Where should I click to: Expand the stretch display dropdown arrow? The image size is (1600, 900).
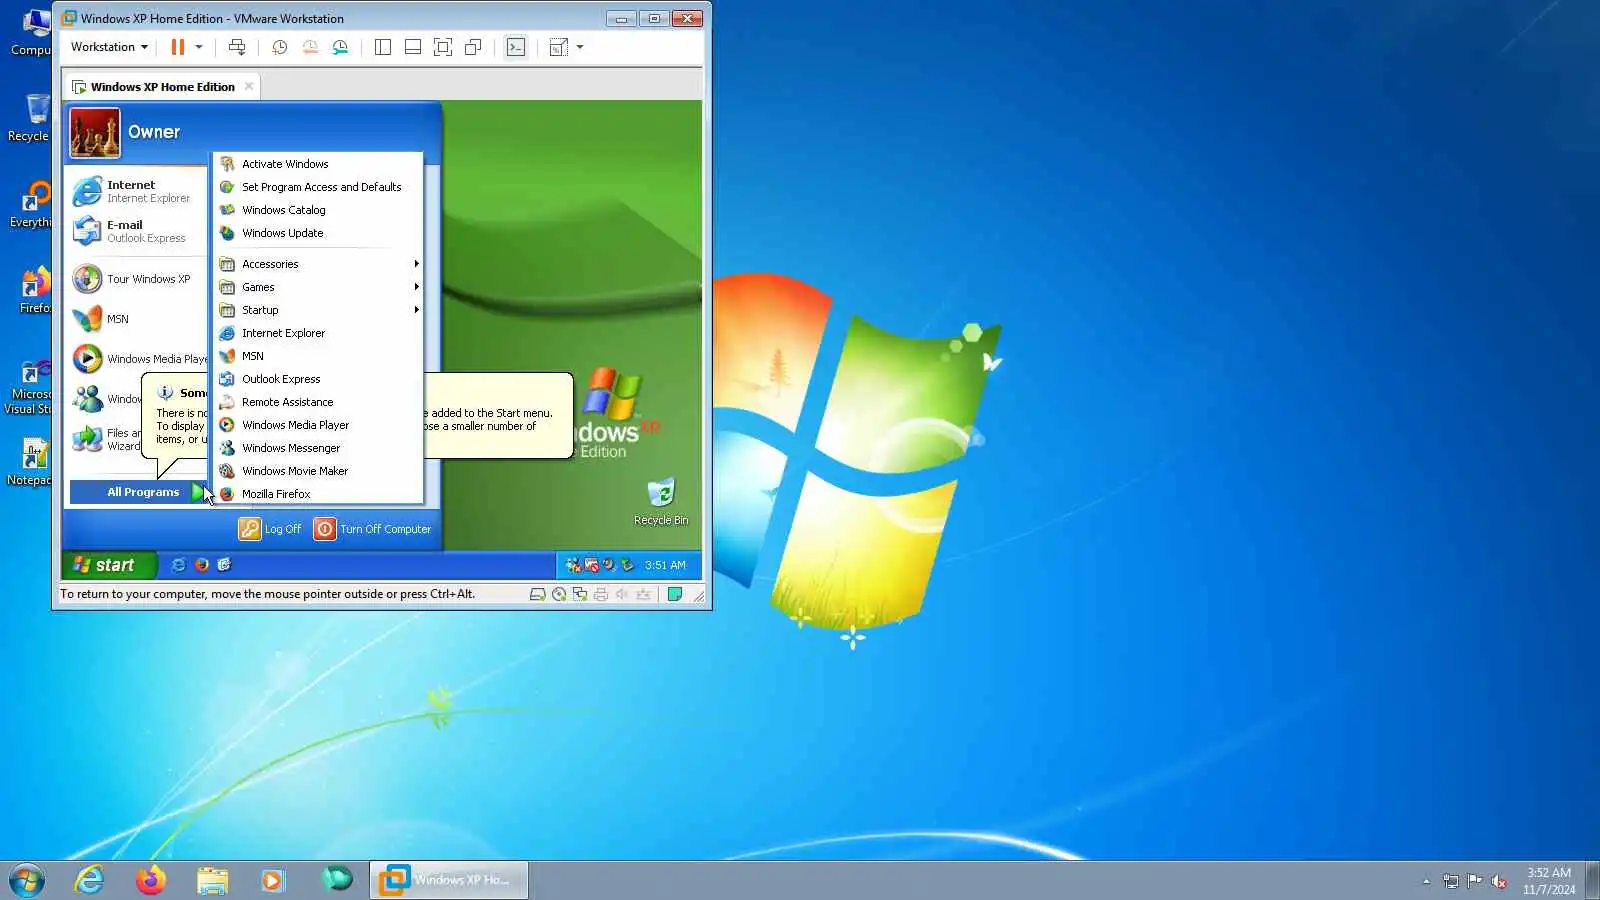pyautogui.click(x=580, y=47)
